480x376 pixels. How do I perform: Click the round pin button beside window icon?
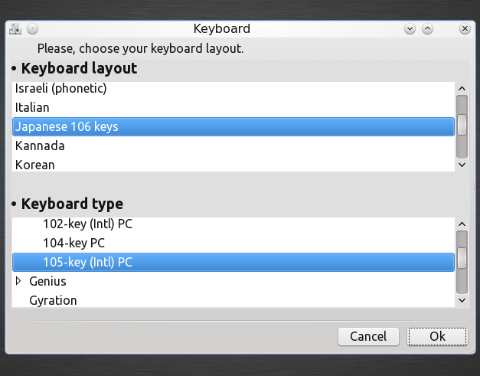32,29
